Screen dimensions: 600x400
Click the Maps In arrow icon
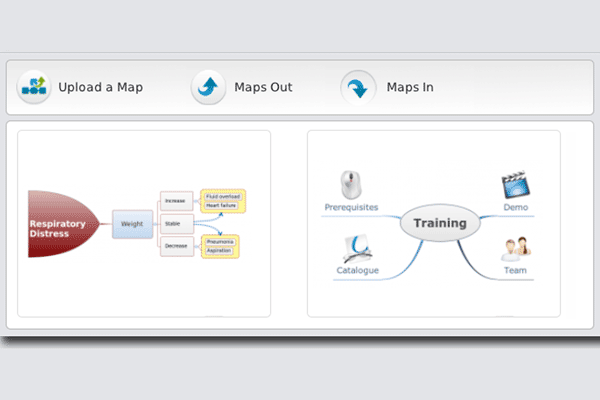(x=357, y=87)
